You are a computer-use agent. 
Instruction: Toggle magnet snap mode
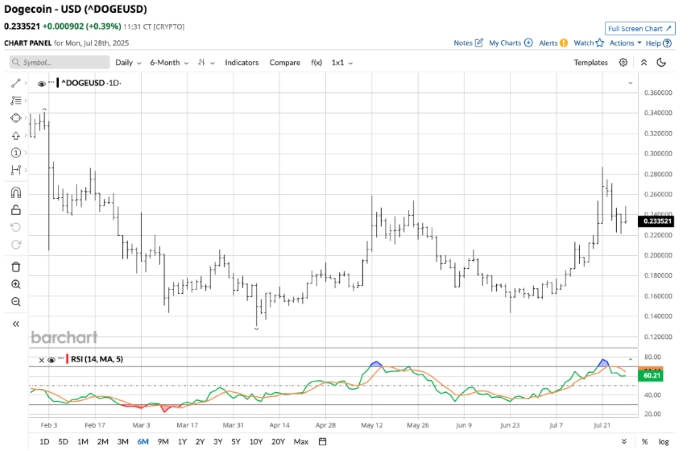[x=16, y=192]
